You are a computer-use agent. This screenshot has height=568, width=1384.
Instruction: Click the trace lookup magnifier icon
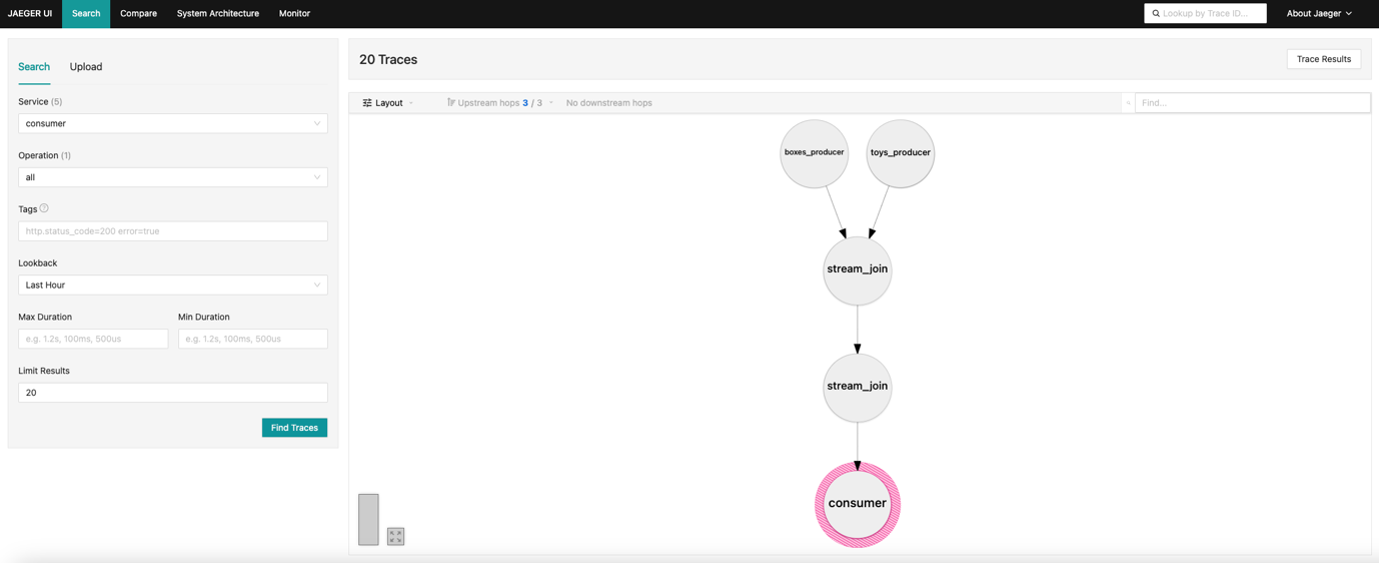click(x=1156, y=13)
